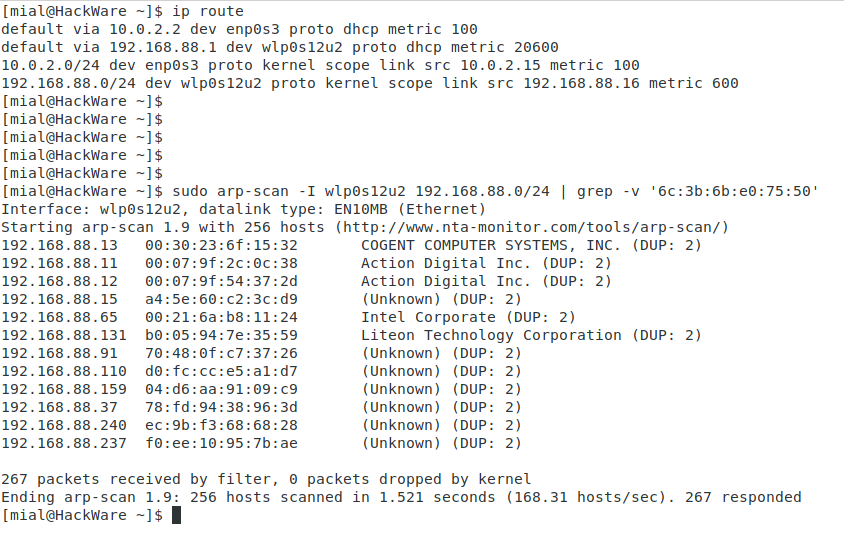Click the 'Ending arp-scan 1.9' summary line
The image size is (844, 540).
click(400, 497)
